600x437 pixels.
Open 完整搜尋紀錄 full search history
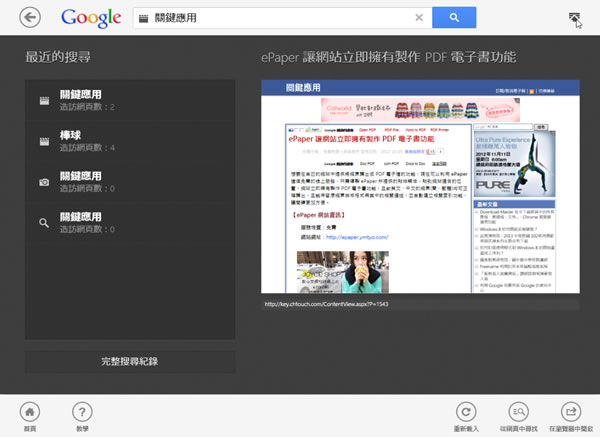tap(130, 361)
